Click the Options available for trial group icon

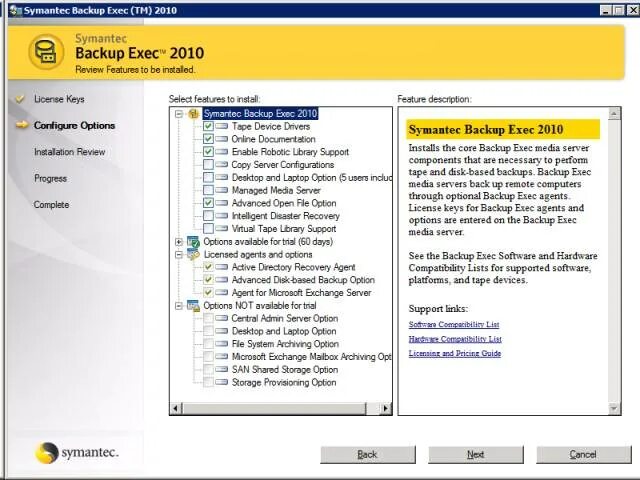(x=193, y=241)
